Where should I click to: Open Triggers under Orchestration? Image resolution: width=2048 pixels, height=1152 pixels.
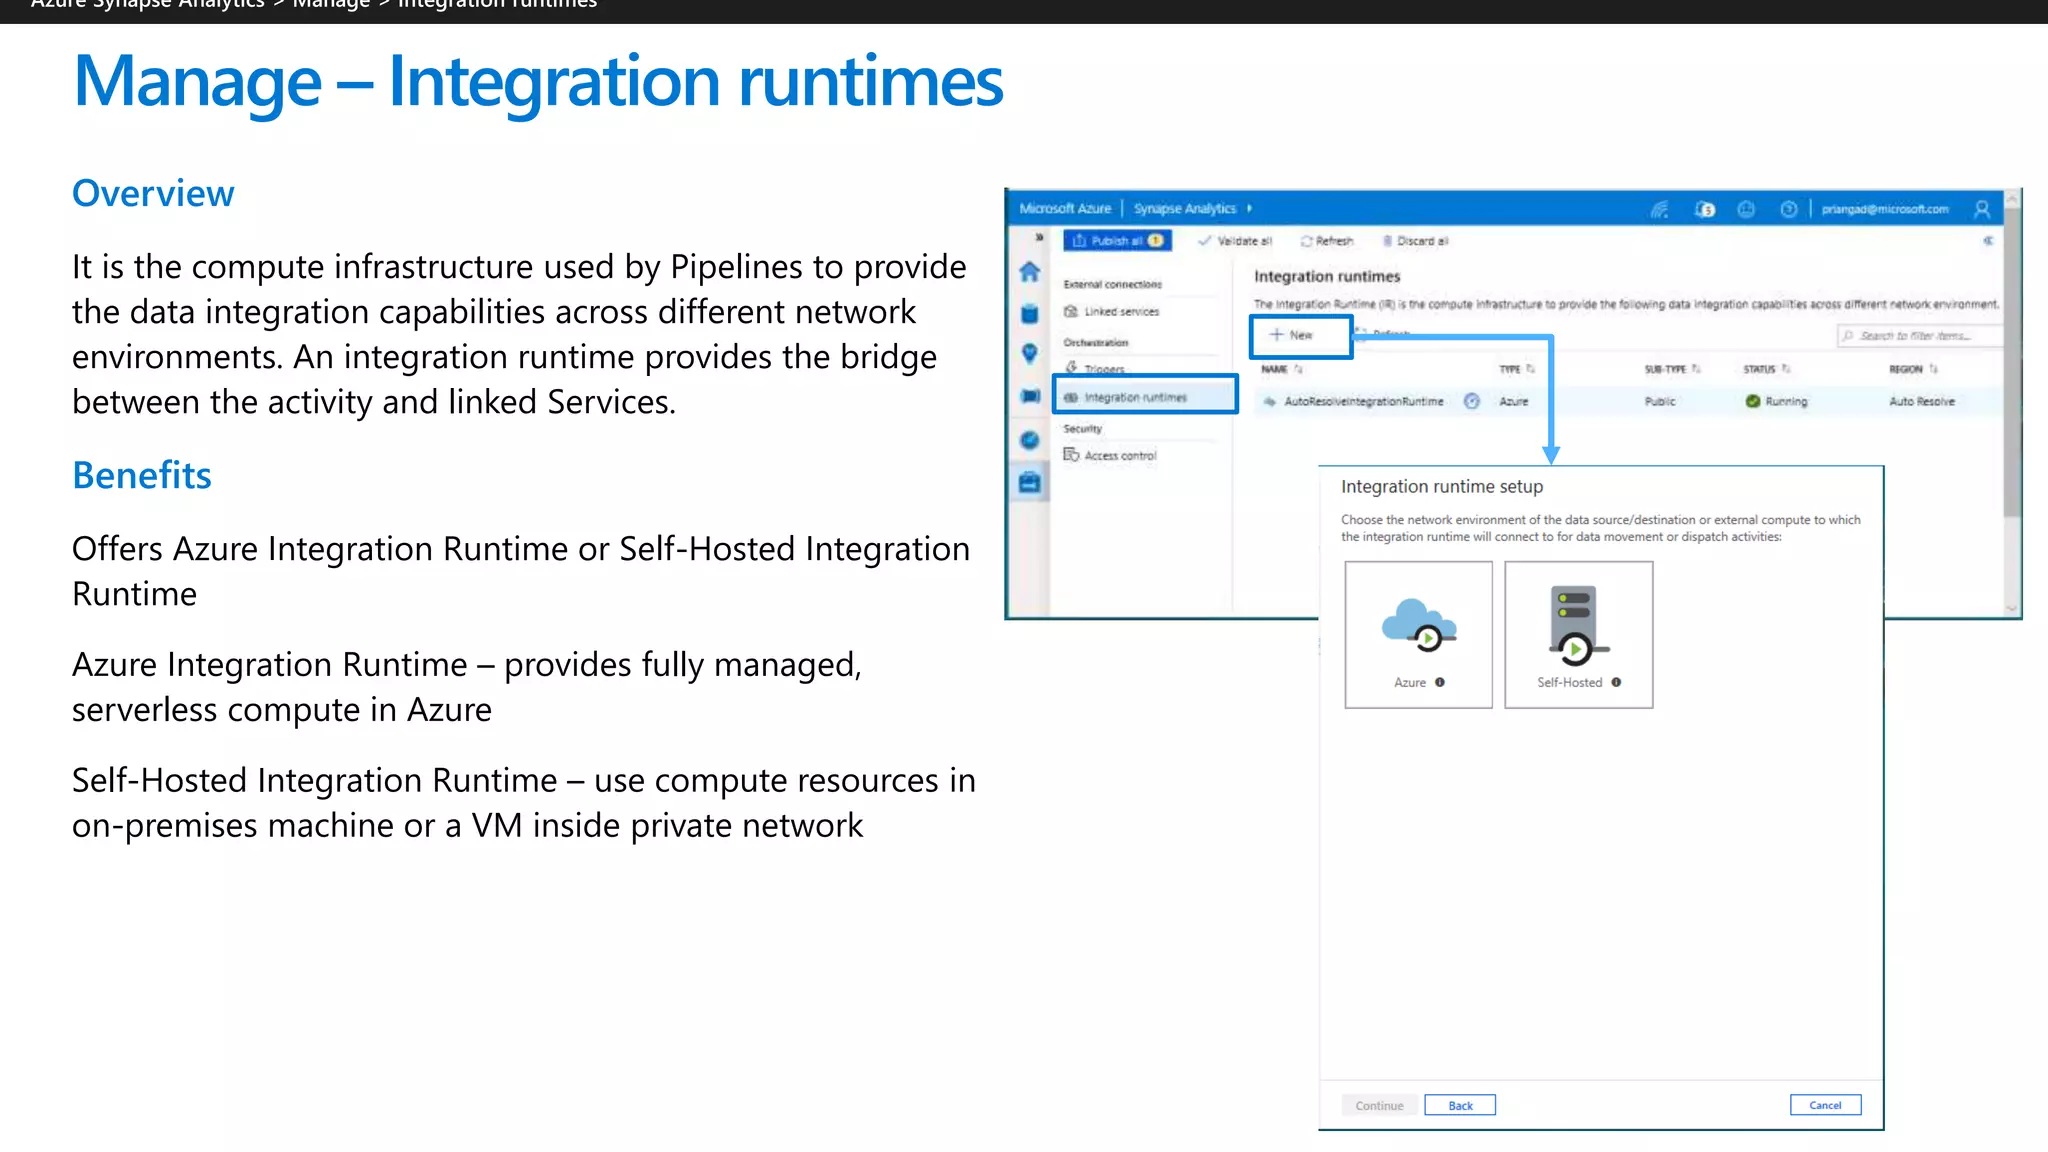[x=1095, y=368]
